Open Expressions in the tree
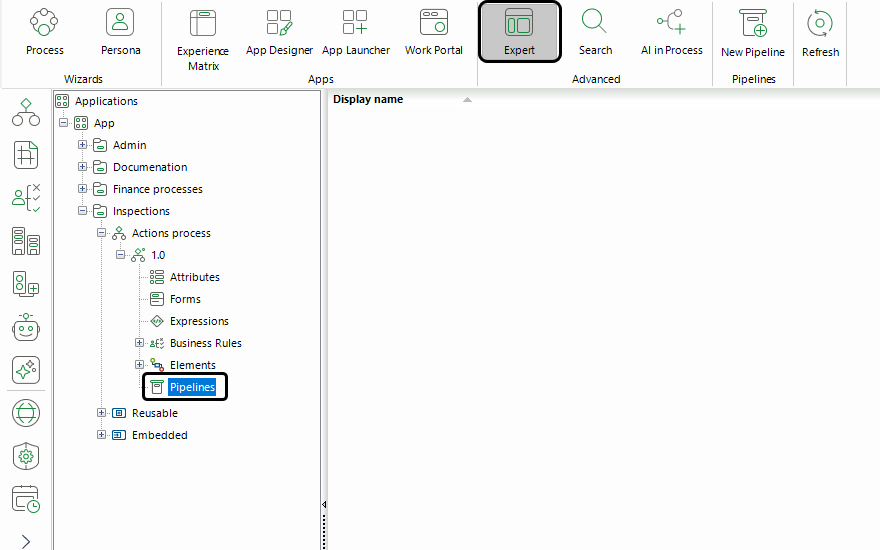Screen dimensions: 880x550 click(199, 321)
